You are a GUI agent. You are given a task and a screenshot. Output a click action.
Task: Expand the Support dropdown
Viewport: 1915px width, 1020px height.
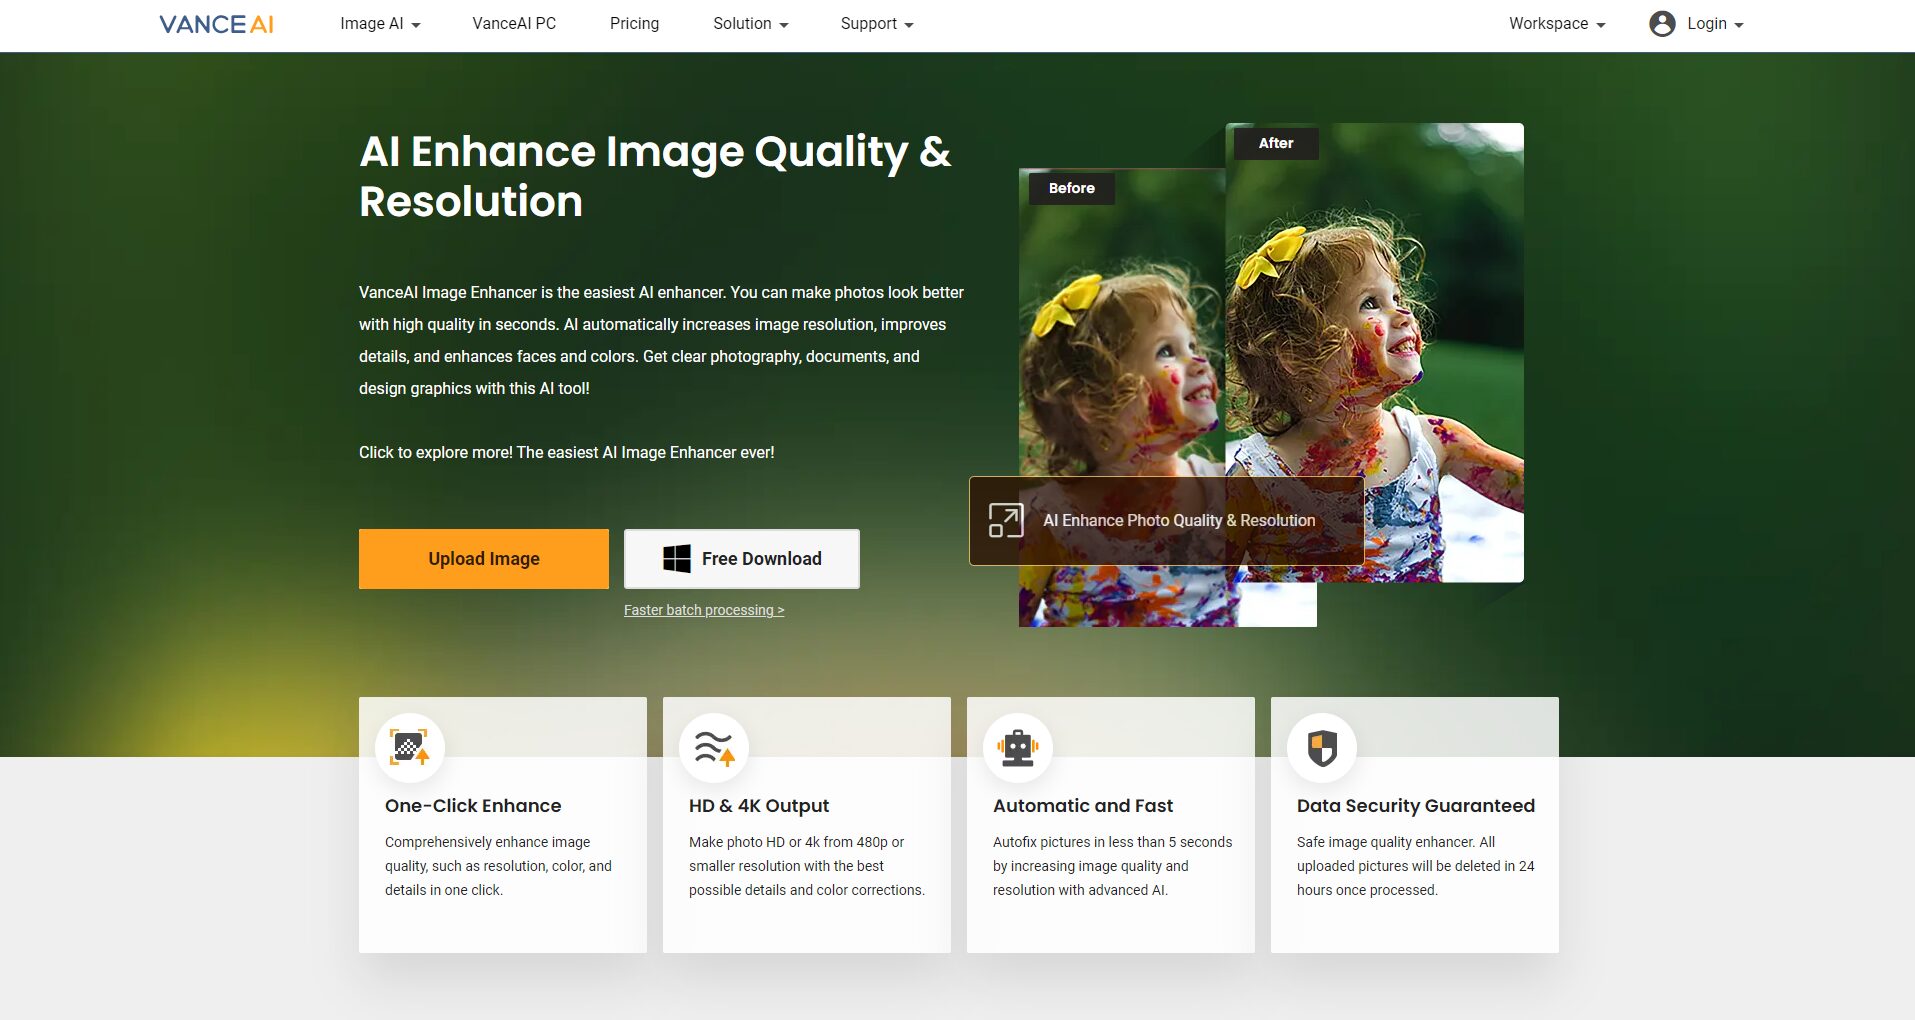point(876,24)
